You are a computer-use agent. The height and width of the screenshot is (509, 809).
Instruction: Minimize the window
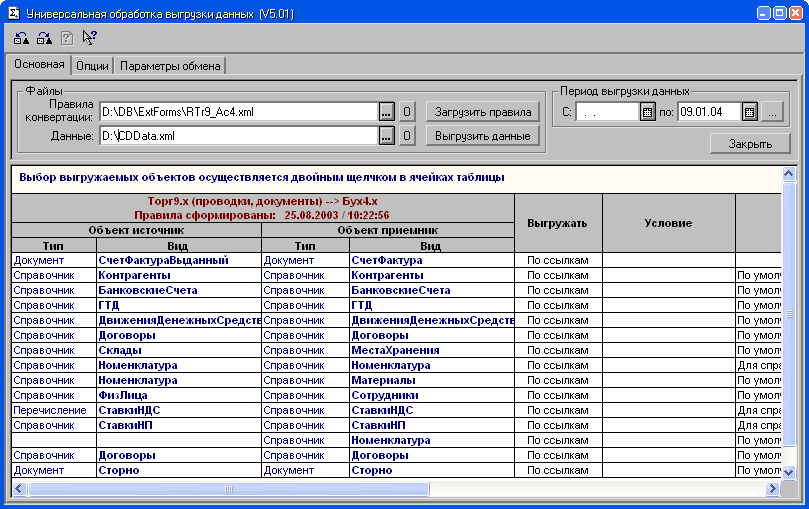[x=764, y=13]
